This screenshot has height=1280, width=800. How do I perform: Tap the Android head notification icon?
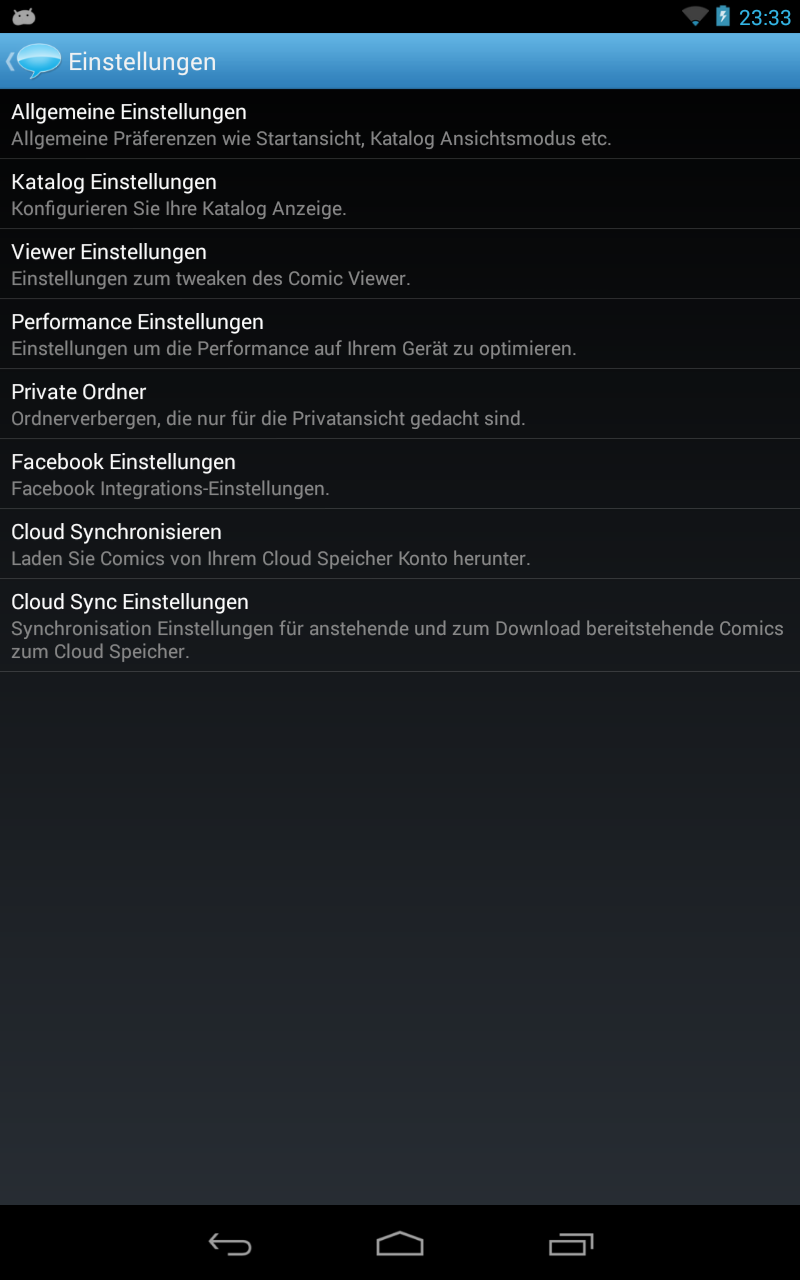[24, 16]
